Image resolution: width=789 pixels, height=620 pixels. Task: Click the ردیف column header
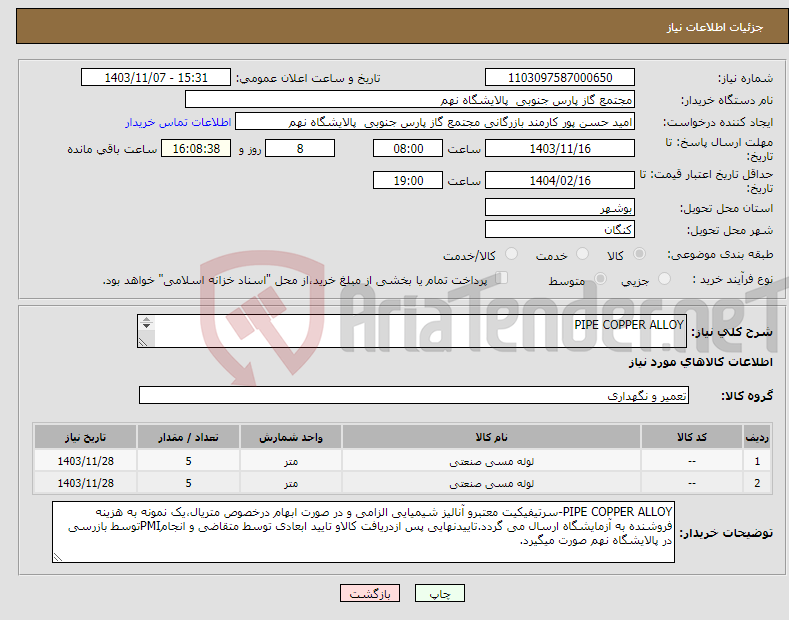pos(757,437)
